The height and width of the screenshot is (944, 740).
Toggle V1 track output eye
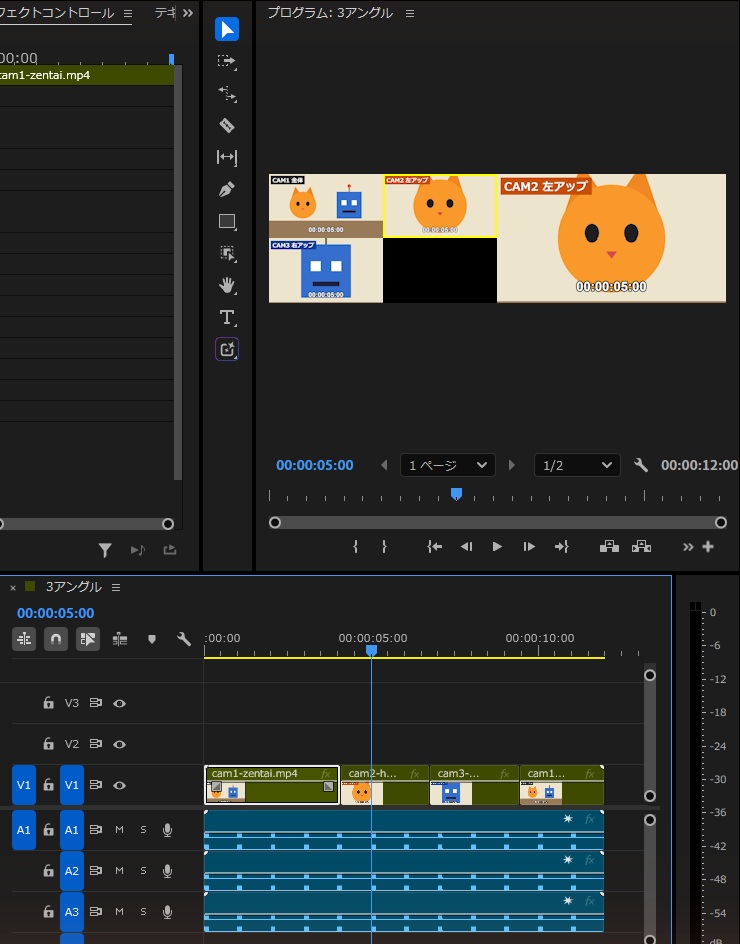(x=119, y=785)
